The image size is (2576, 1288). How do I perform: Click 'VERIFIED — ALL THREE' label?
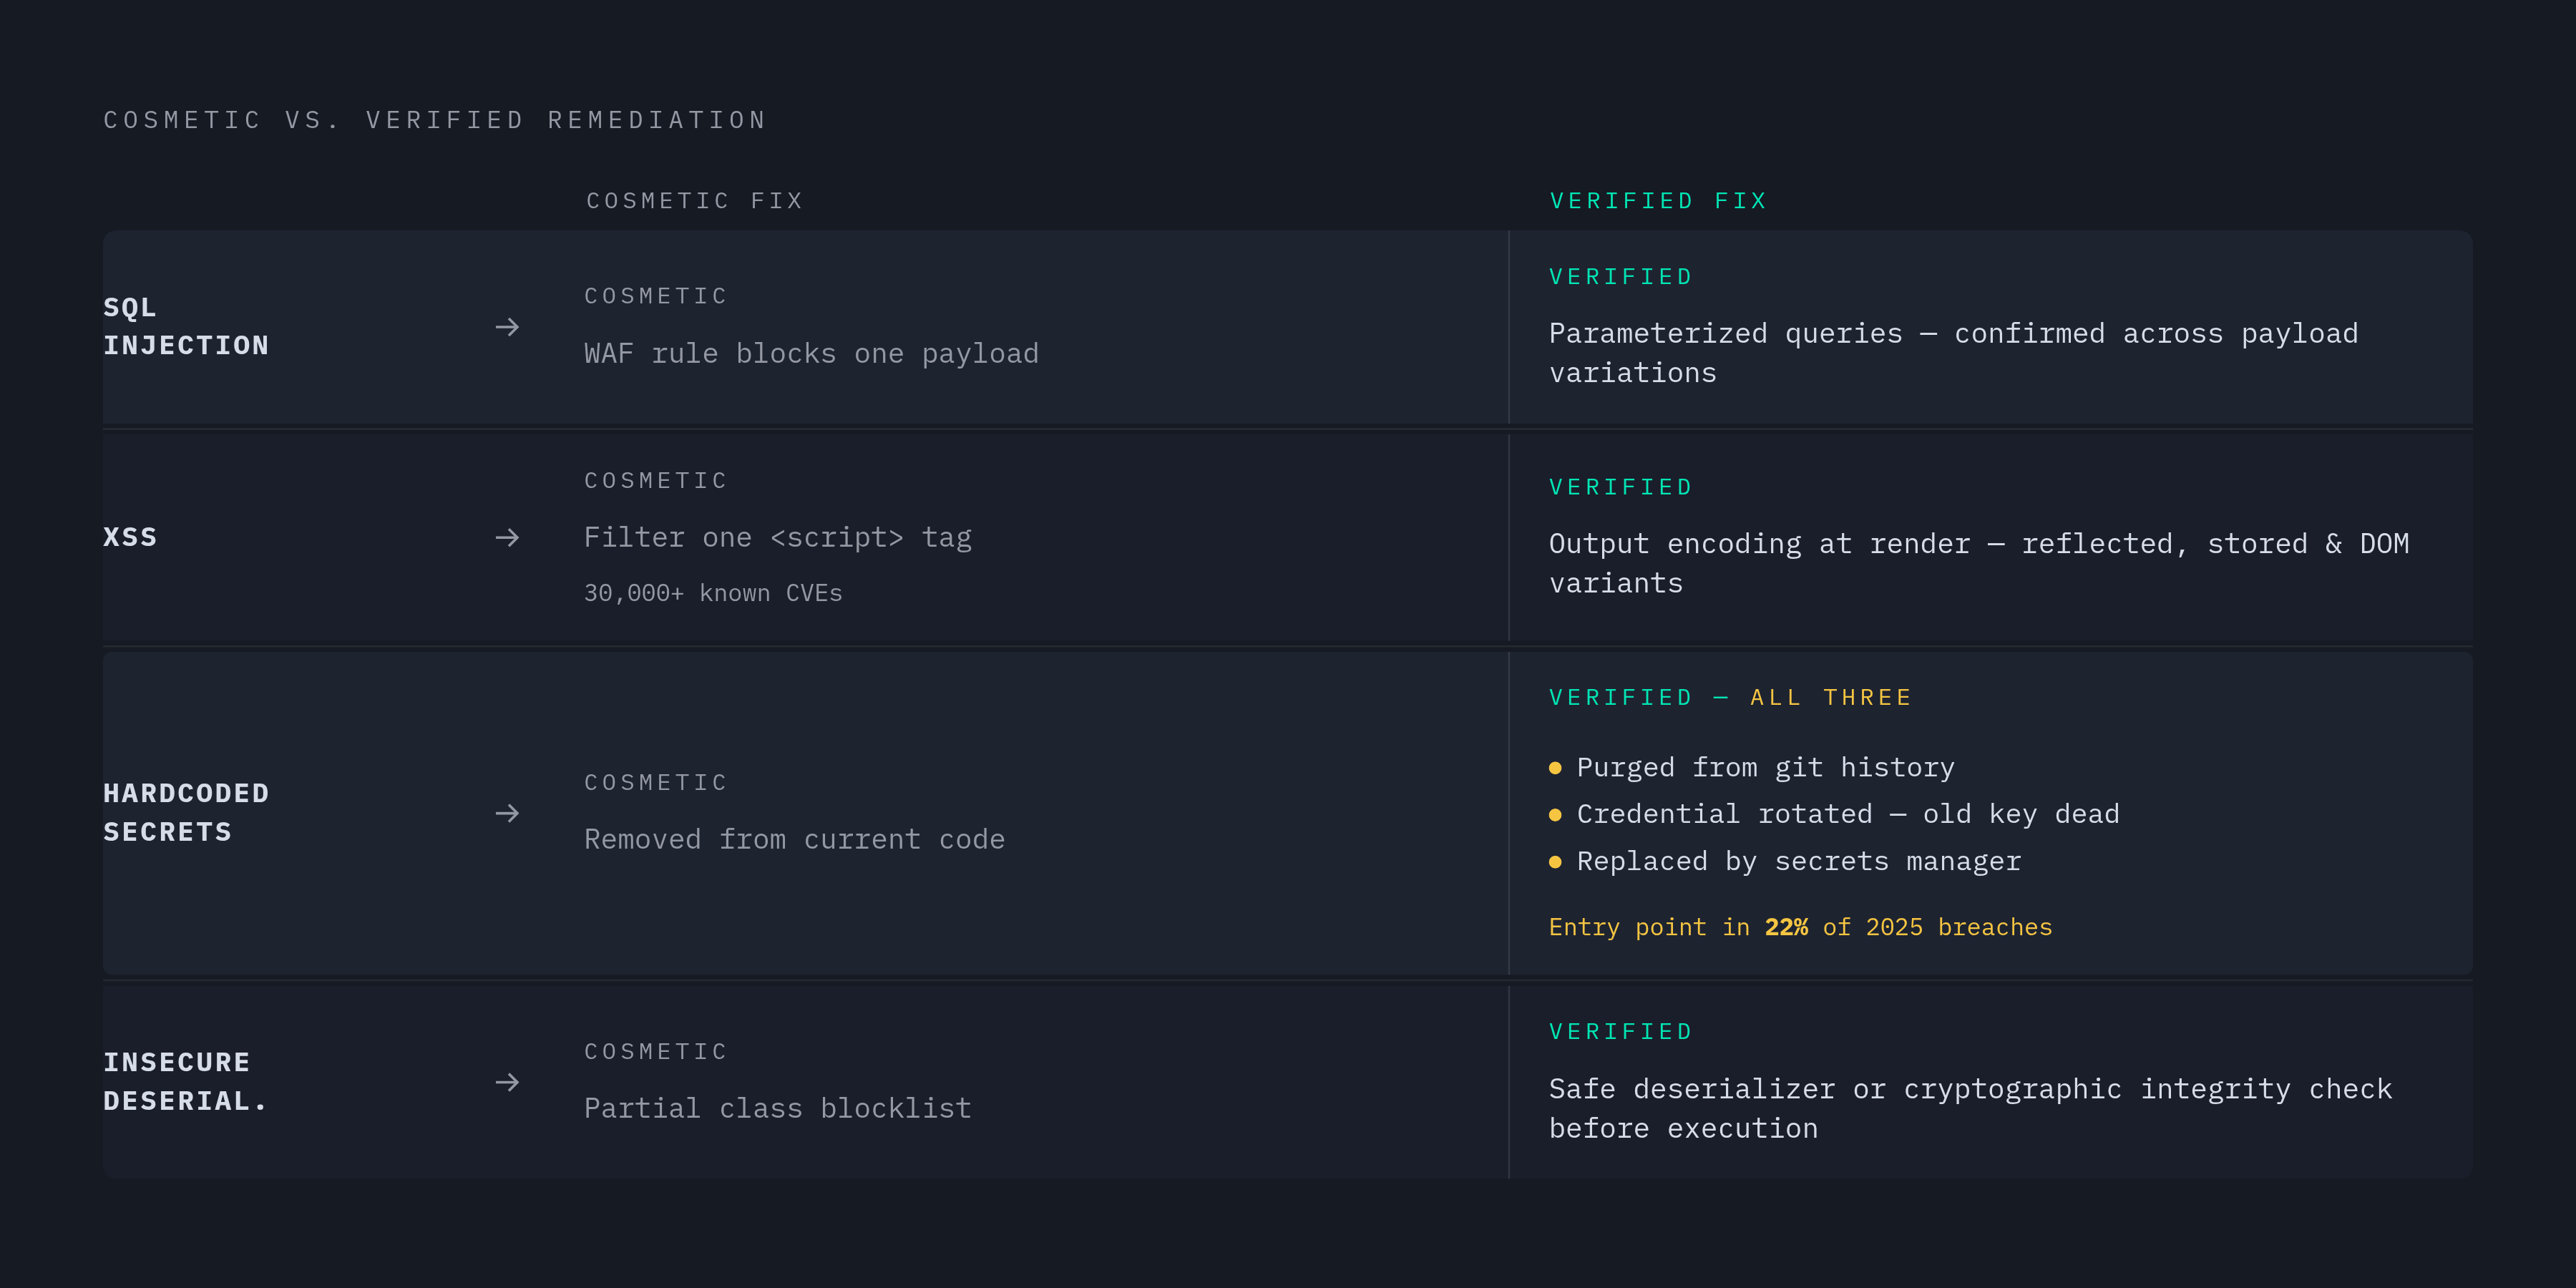1730,698
